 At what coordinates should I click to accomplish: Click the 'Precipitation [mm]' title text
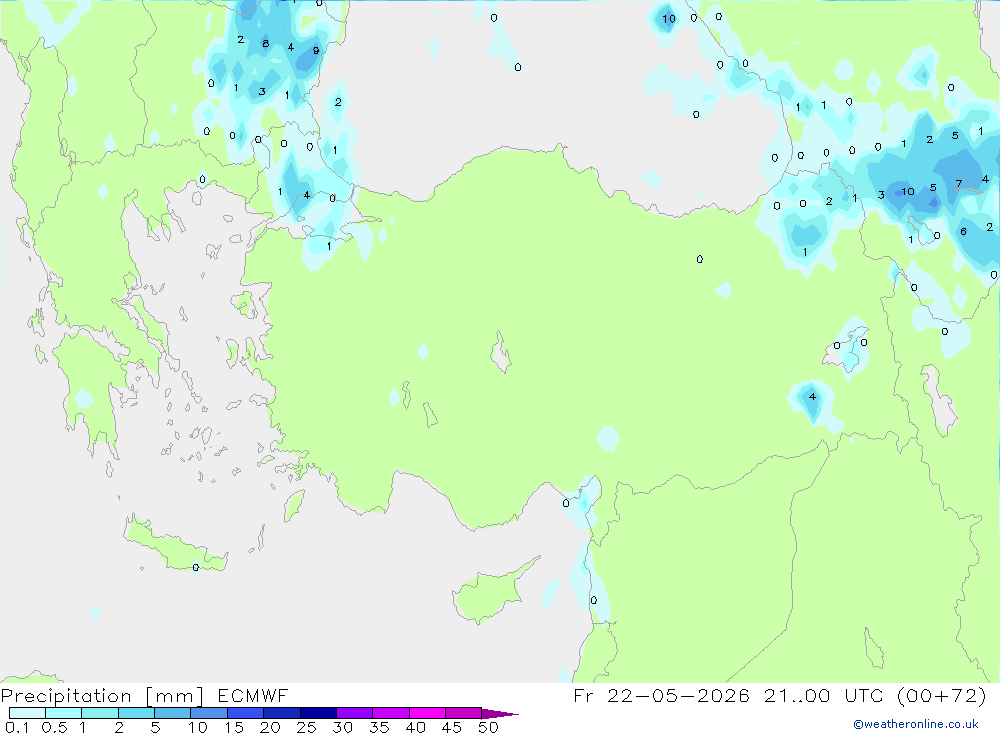pyautogui.click(x=102, y=696)
